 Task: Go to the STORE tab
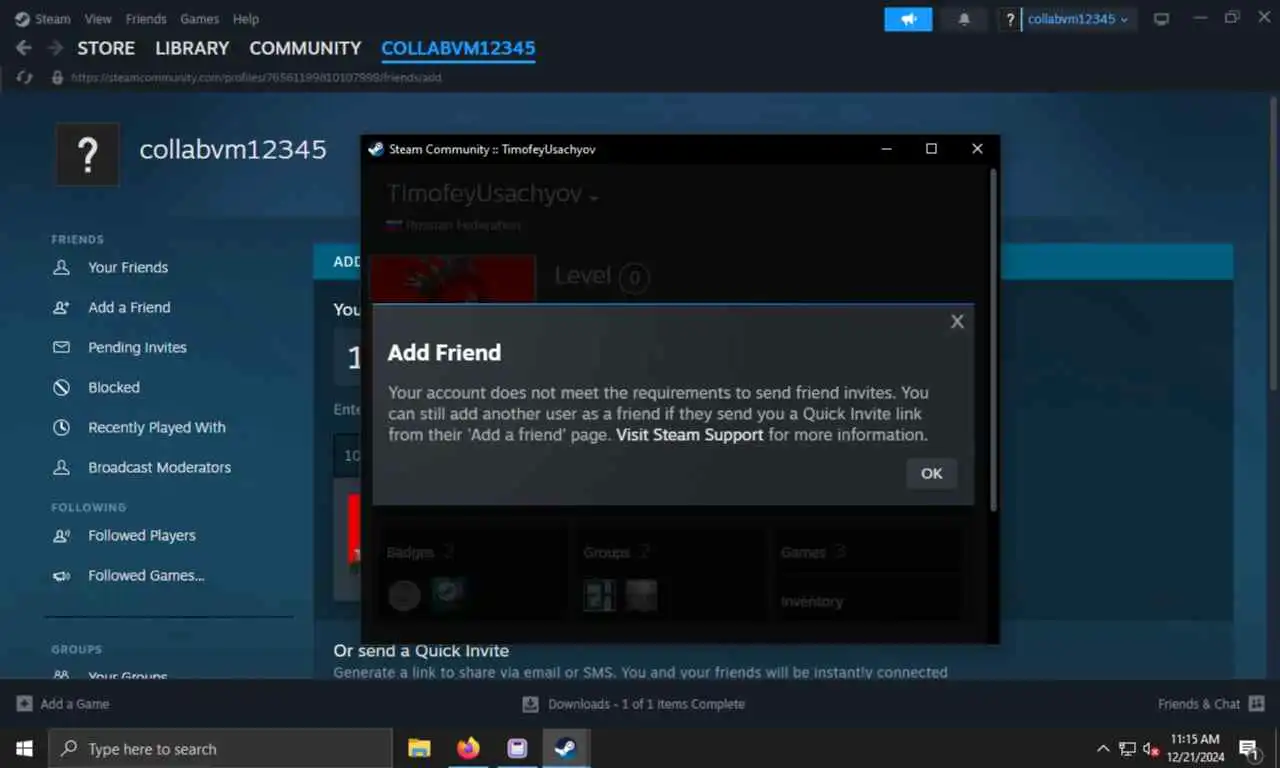pyautogui.click(x=106, y=48)
